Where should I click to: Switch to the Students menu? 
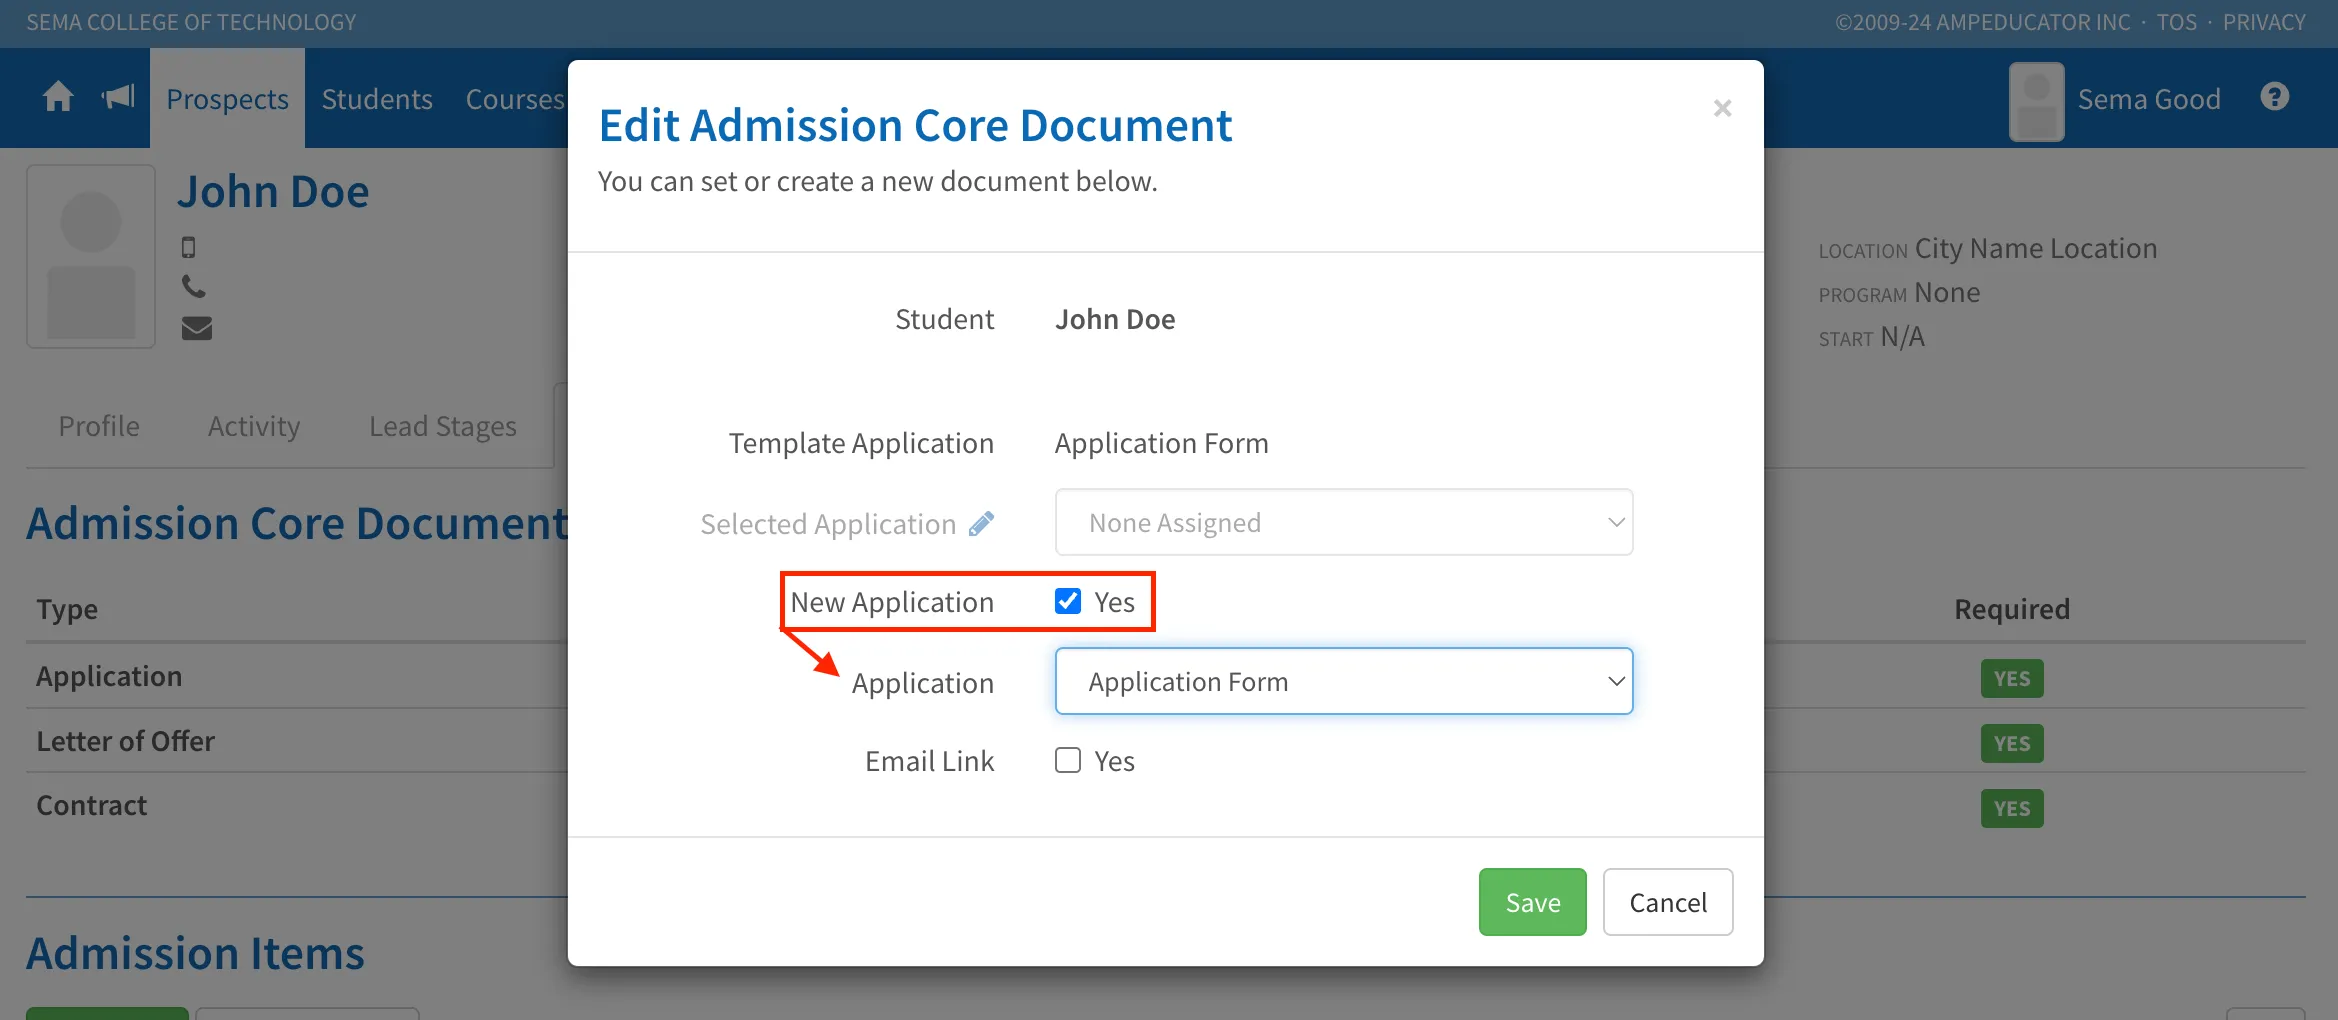pos(377,98)
